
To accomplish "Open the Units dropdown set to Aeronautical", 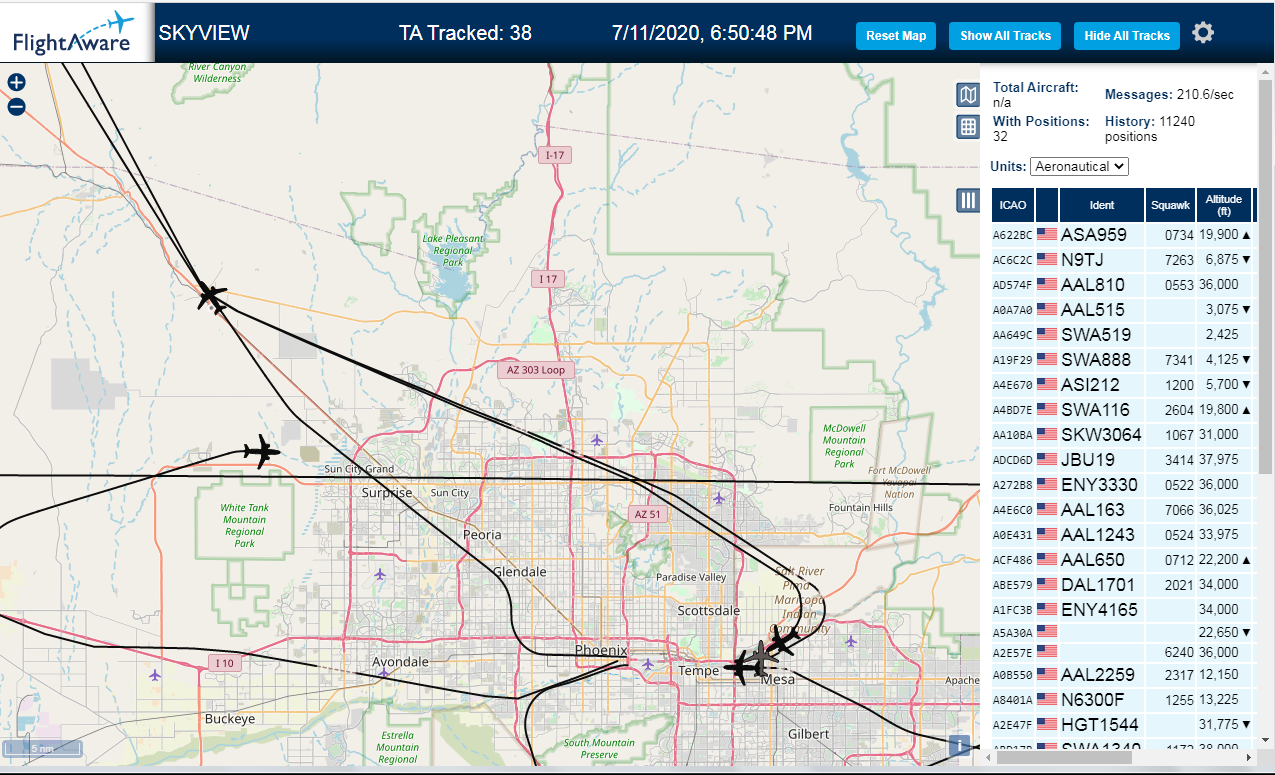I will 1080,166.
